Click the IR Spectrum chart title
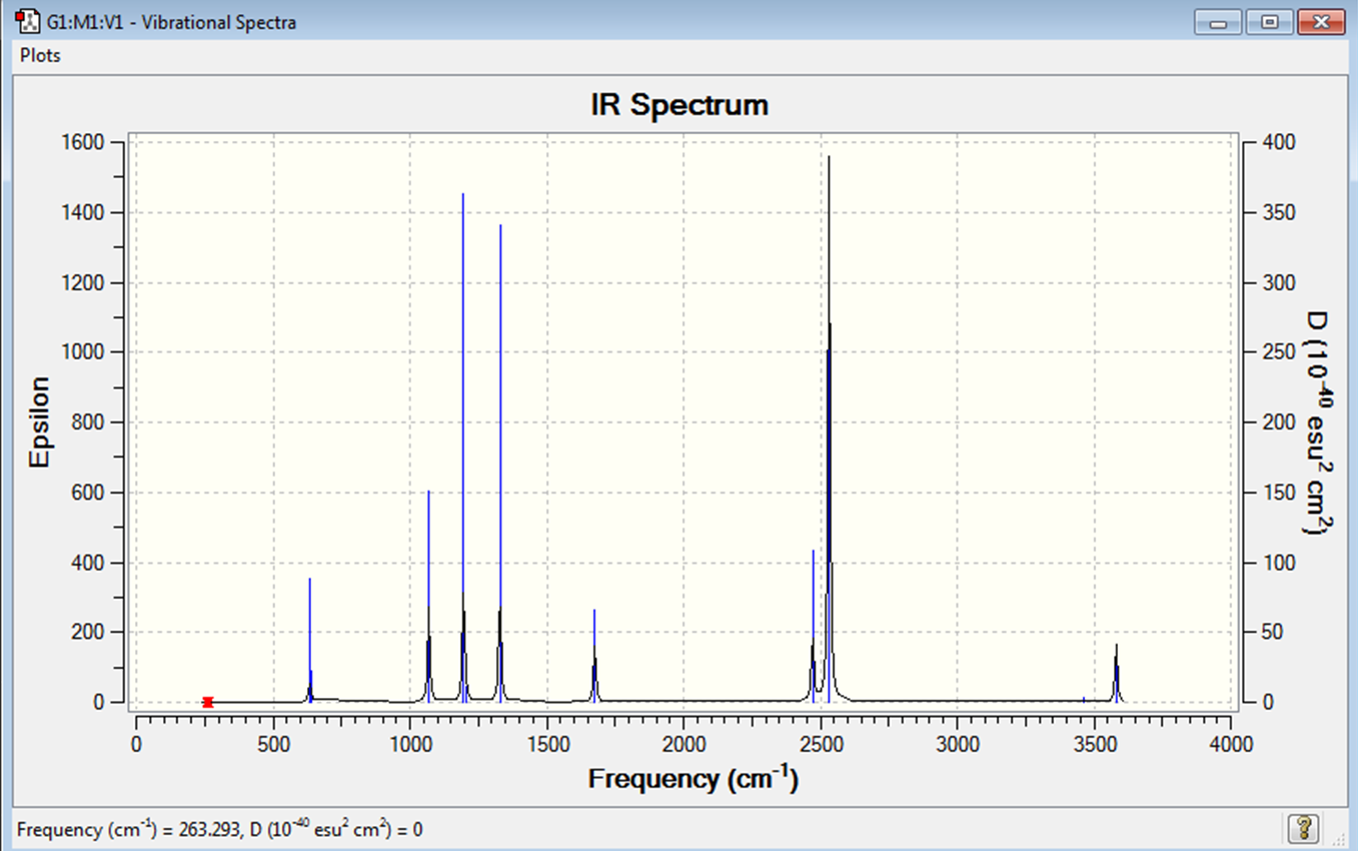Viewport: 1358px width, 851px height. click(680, 105)
